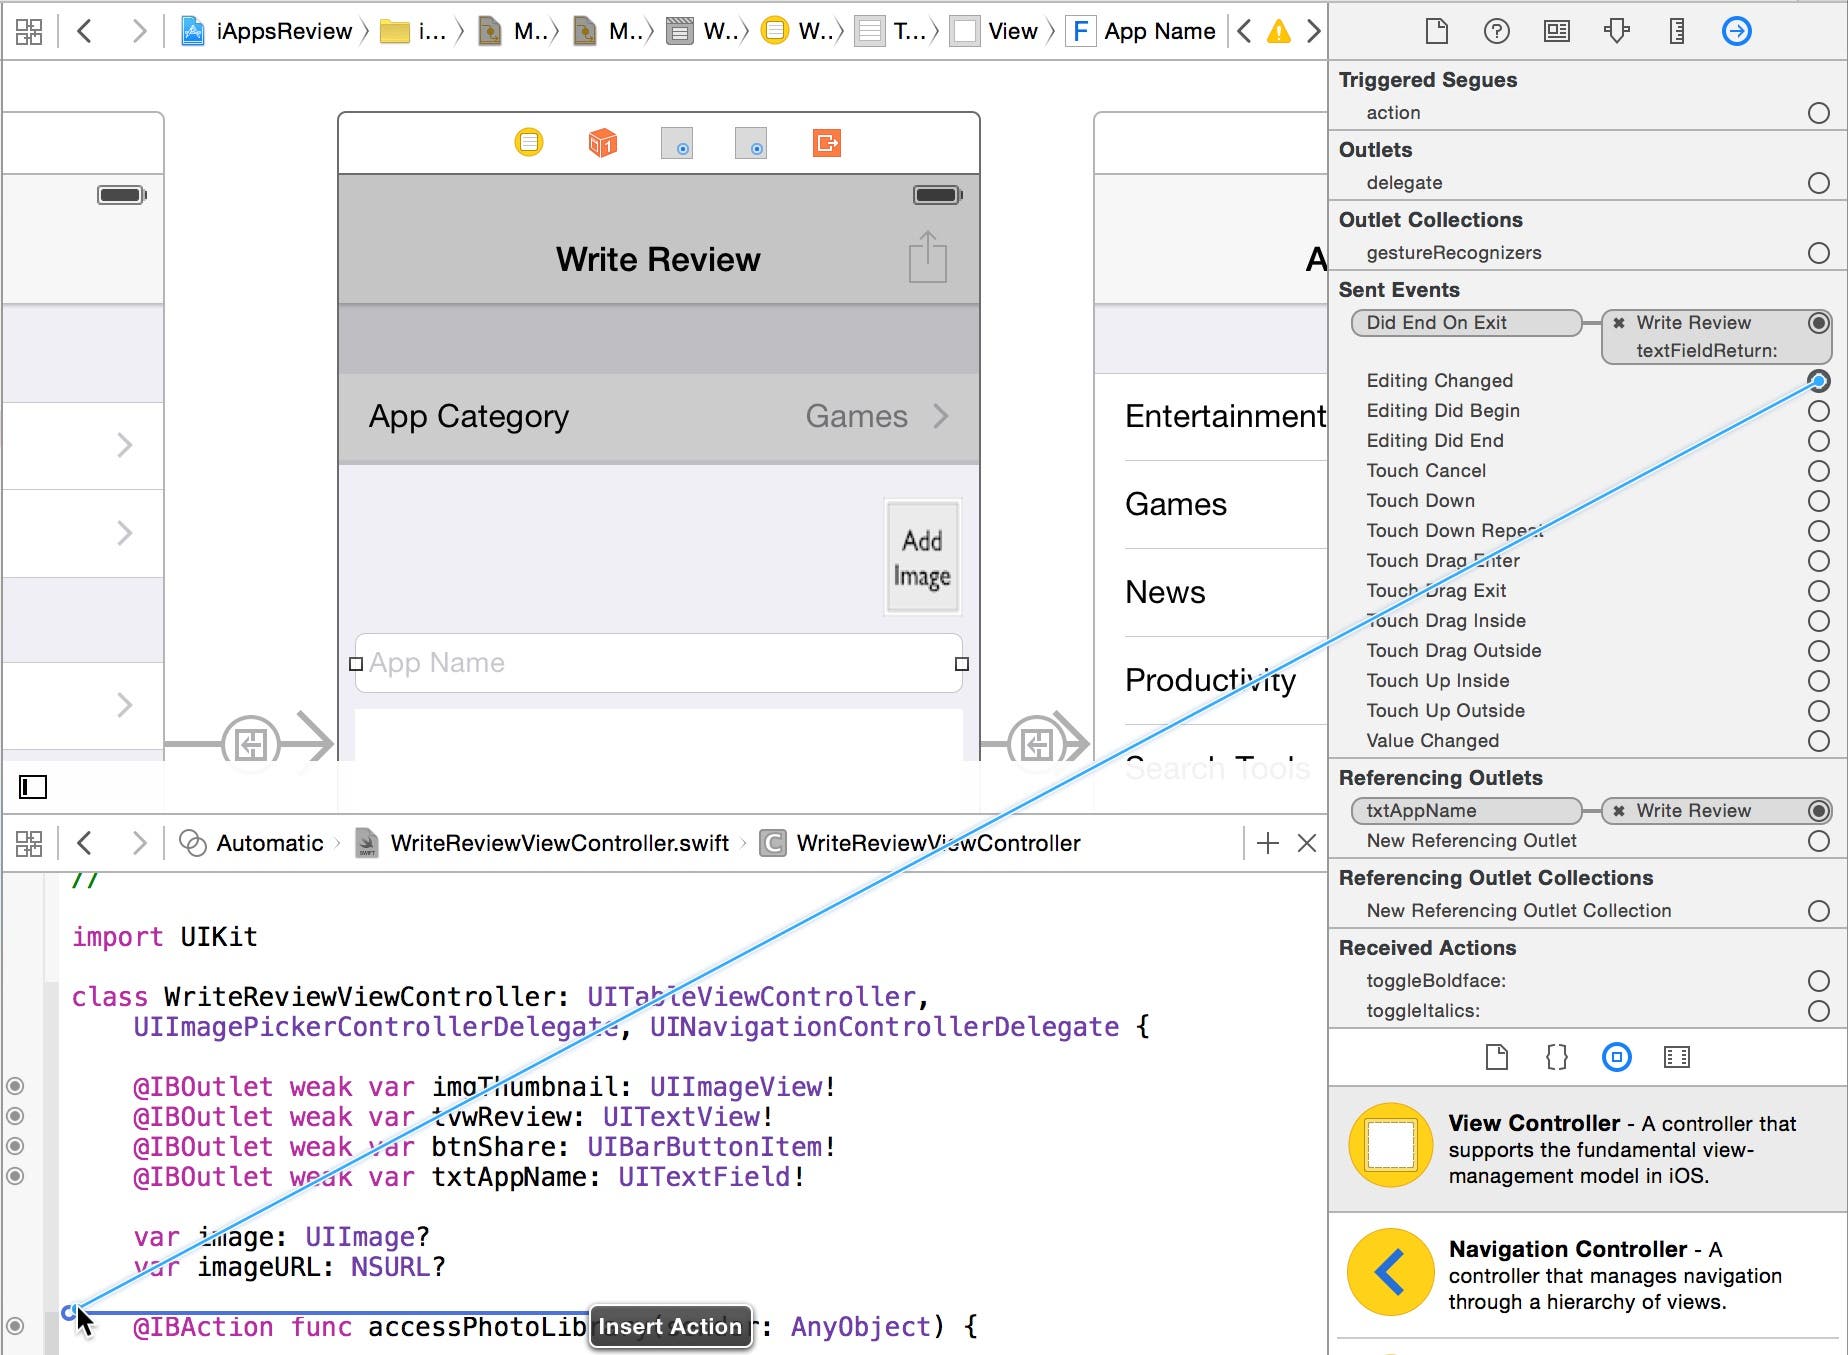Click the share action bar button in Write Review
1848x1355 pixels.
[x=928, y=257]
